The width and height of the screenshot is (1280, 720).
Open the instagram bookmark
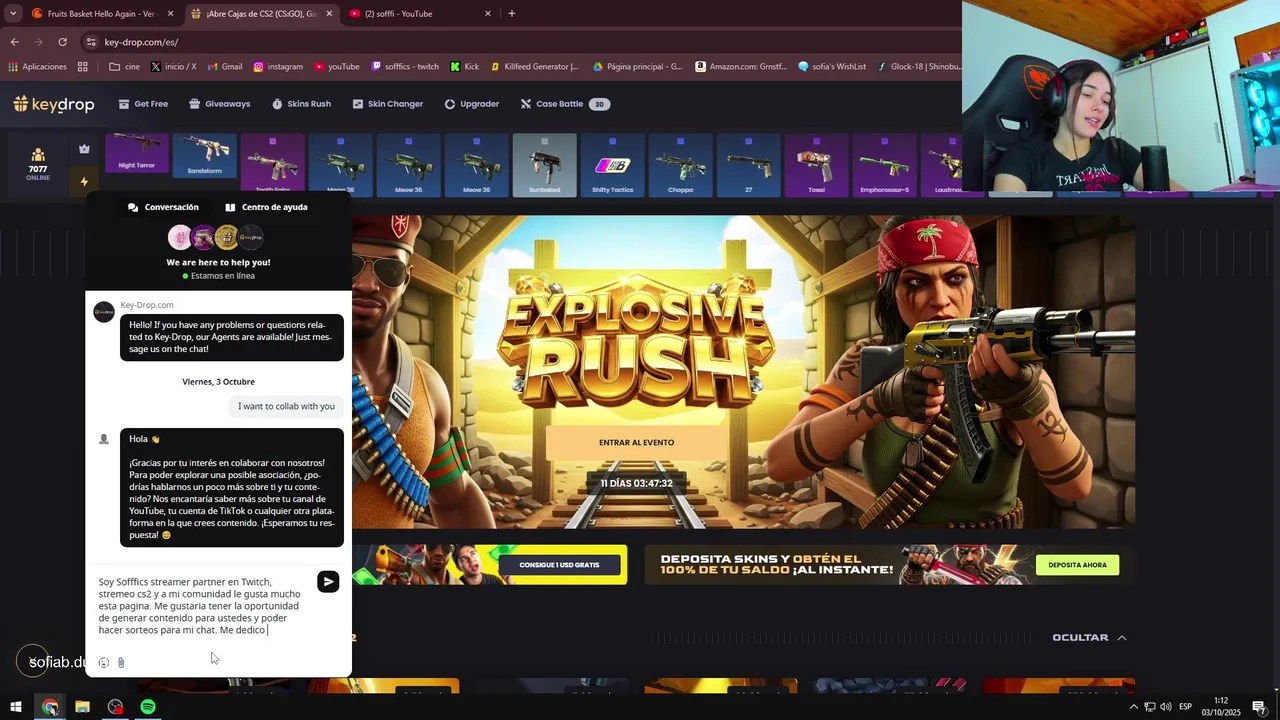(278, 67)
